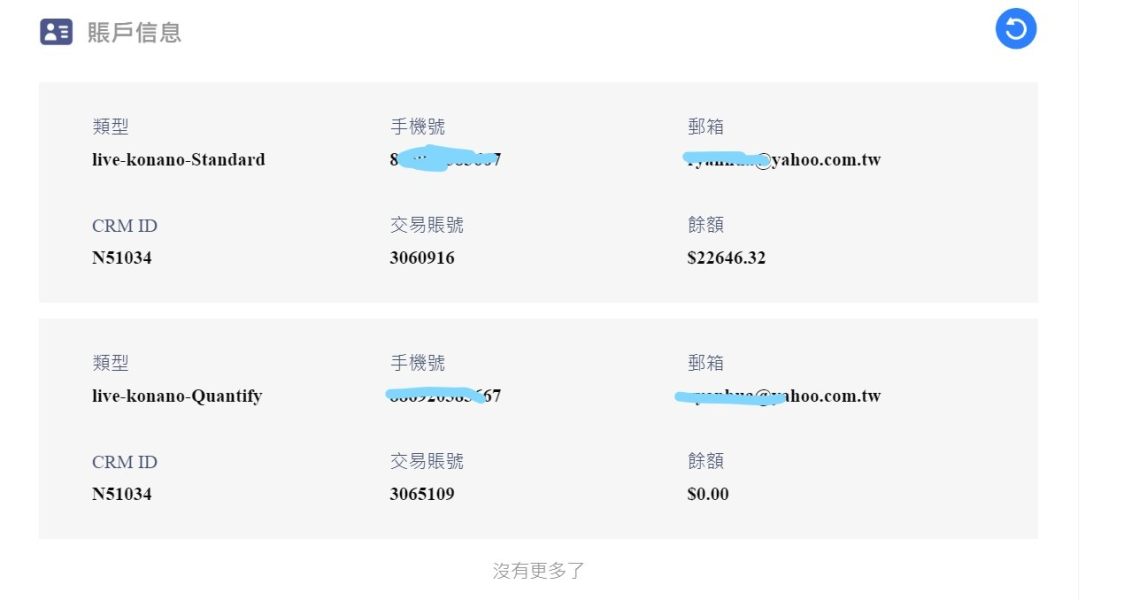The height and width of the screenshot is (600, 1147).
Task: Click trading account number 3060916
Action: tap(422, 258)
